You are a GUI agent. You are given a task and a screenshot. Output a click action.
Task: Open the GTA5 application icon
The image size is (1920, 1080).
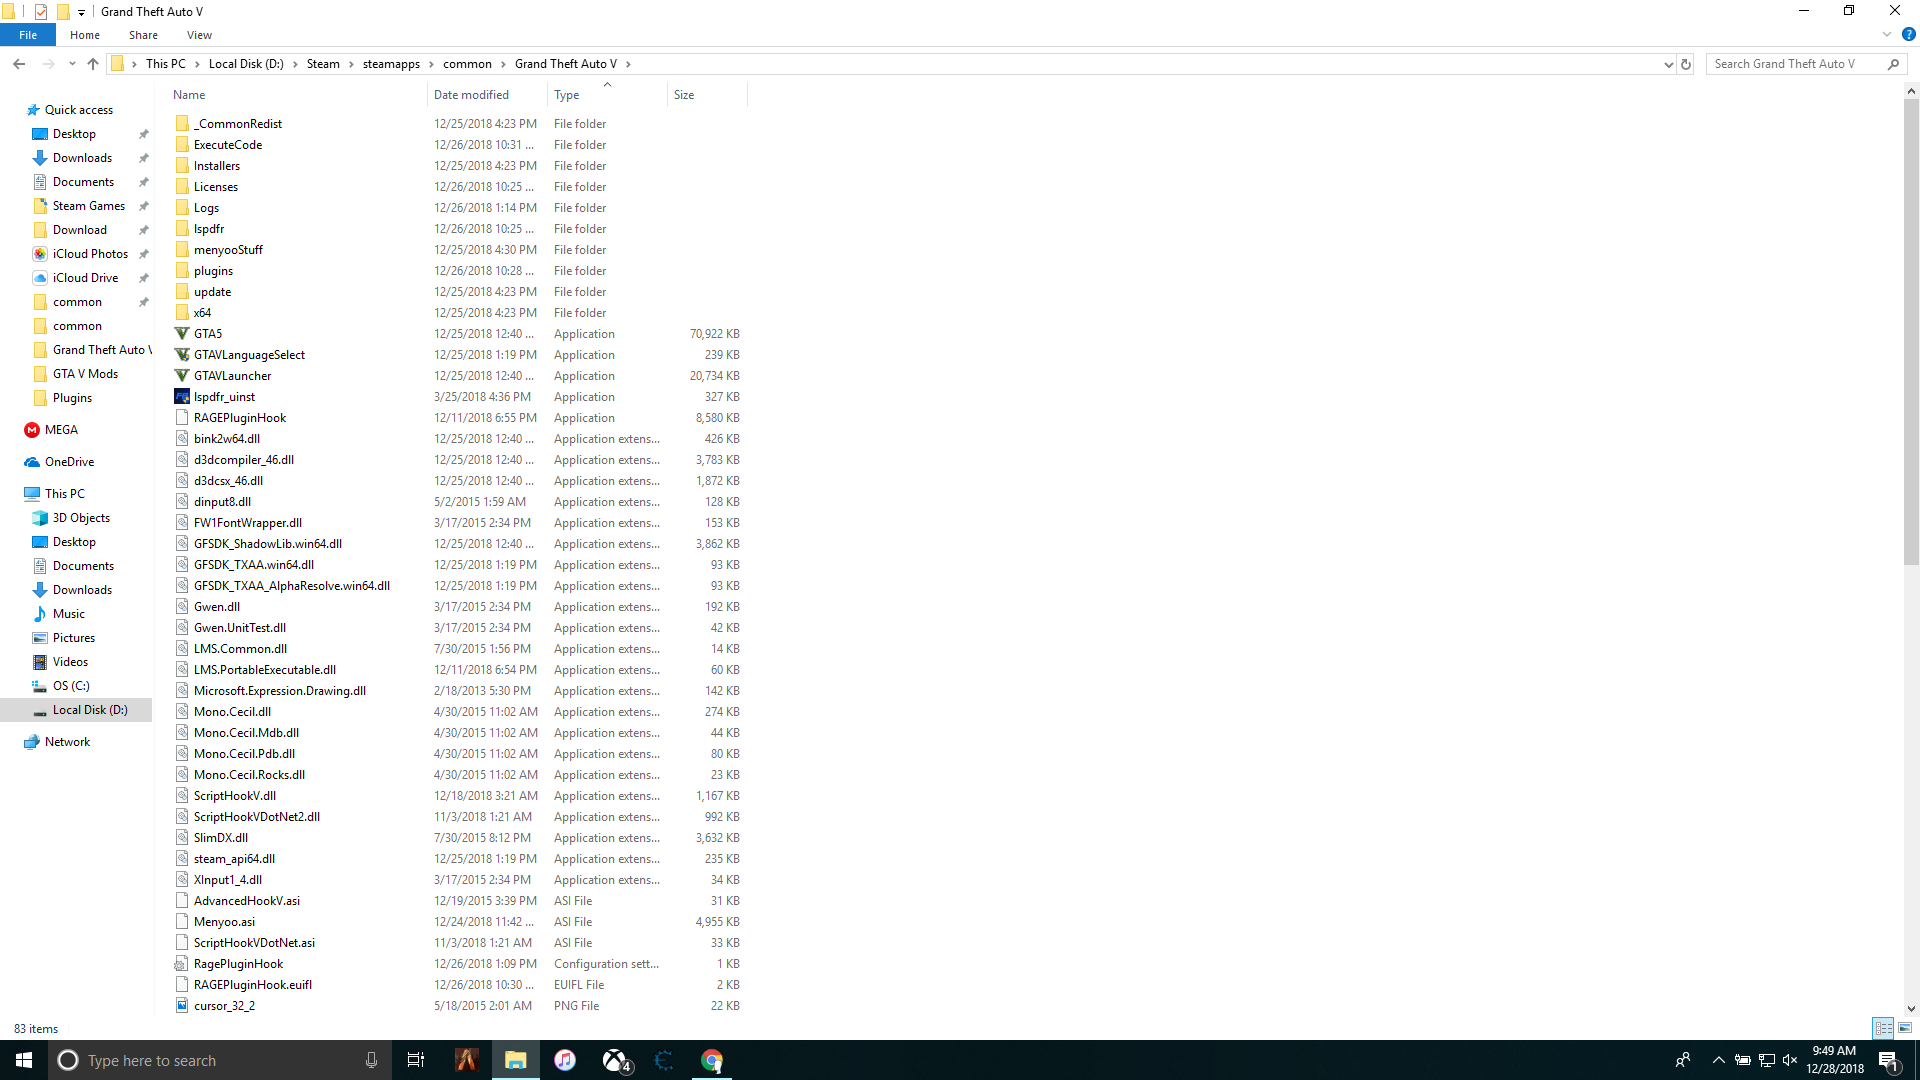182,334
